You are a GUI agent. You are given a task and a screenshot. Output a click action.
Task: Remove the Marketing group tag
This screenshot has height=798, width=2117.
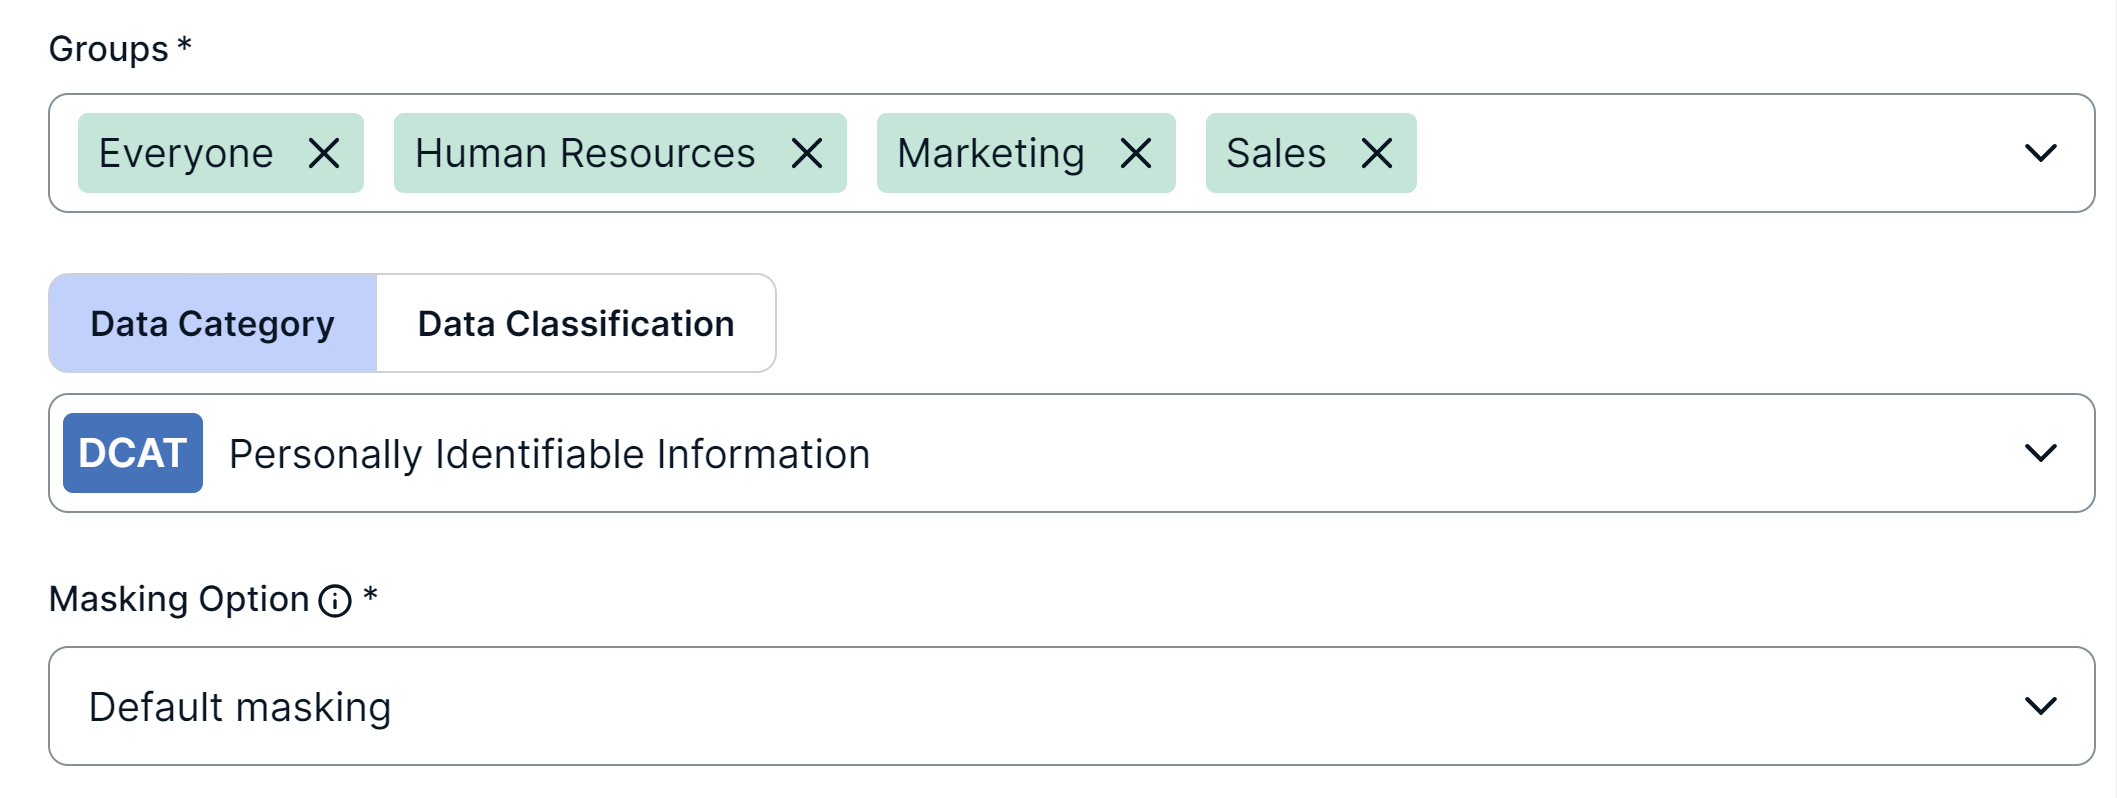pyautogui.click(x=1136, y=153)
